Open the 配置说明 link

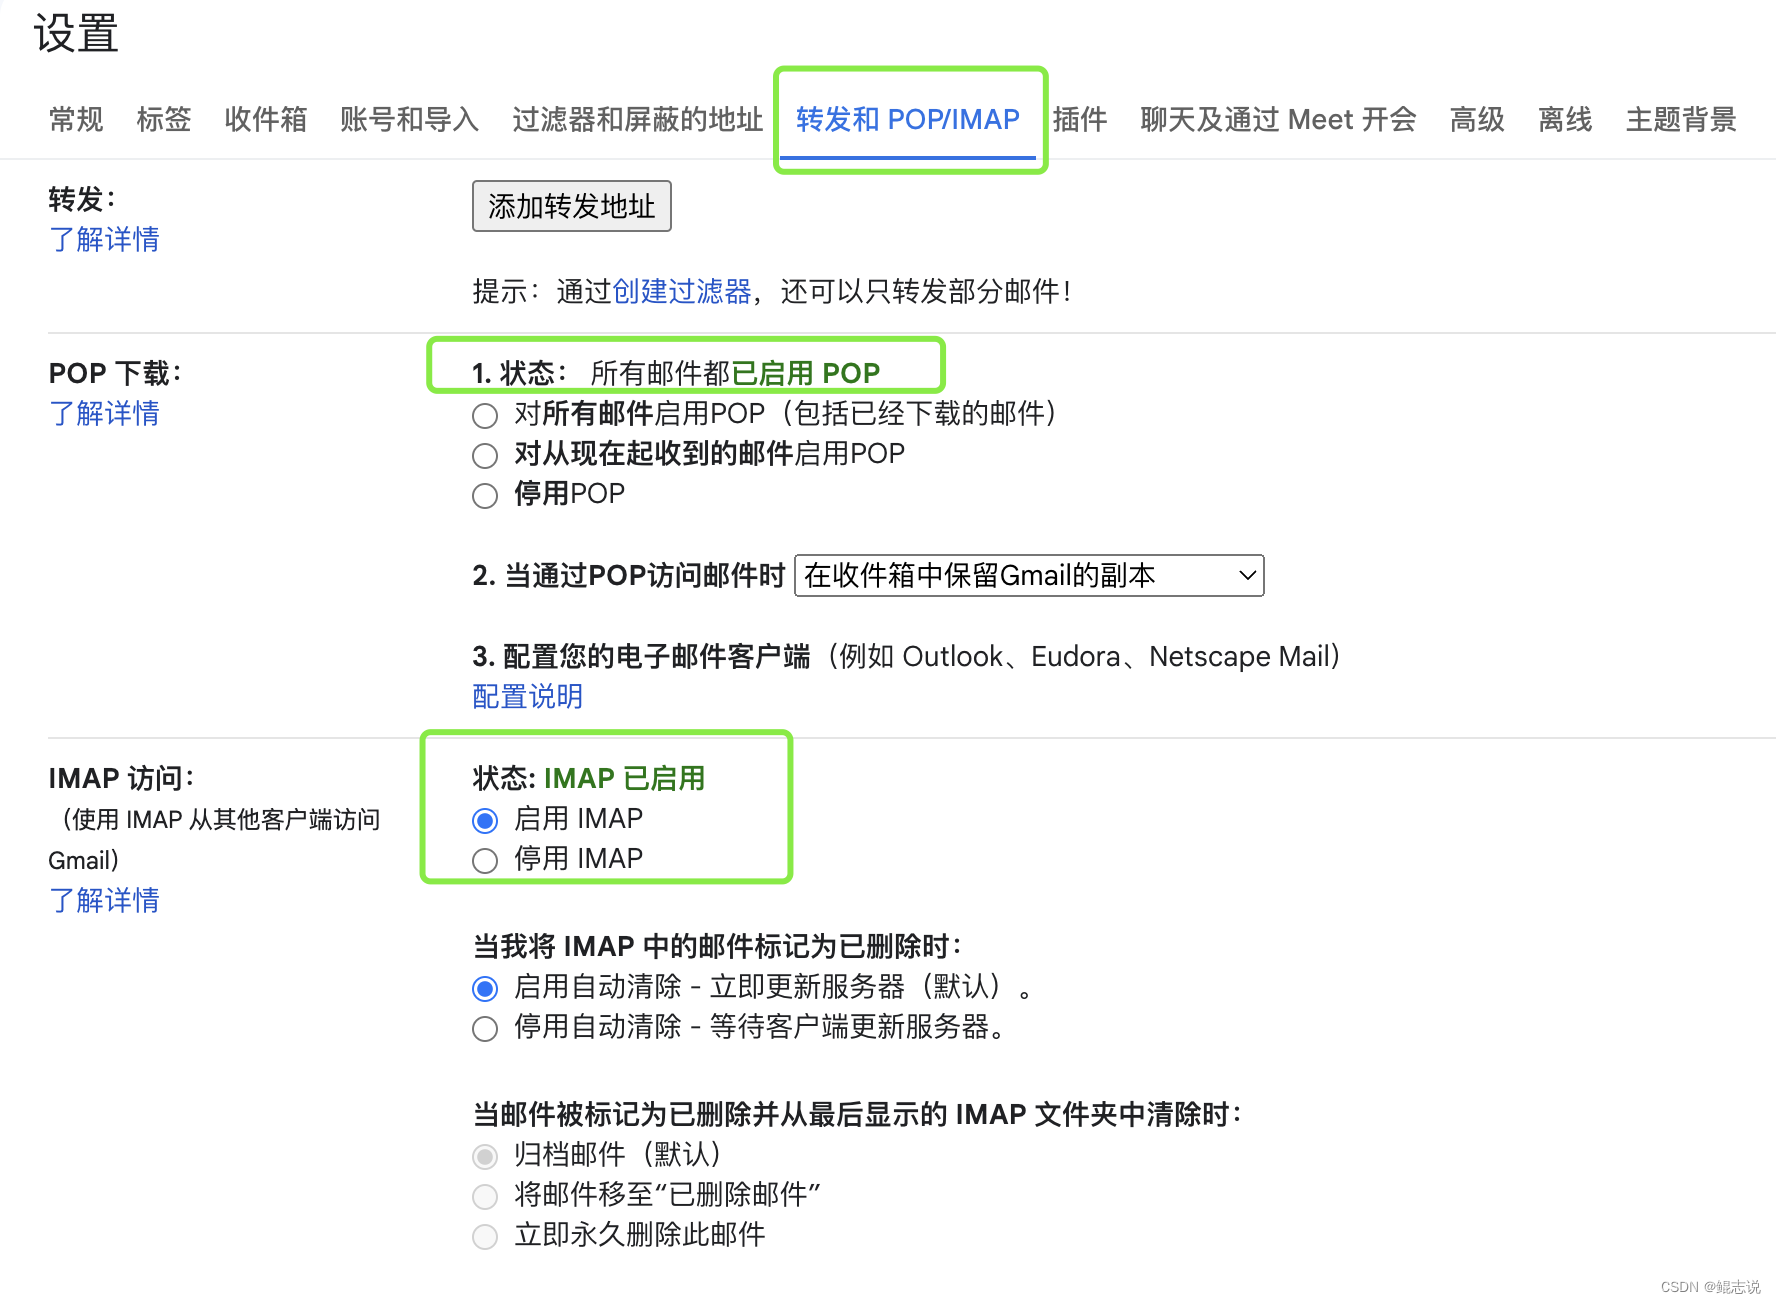point(527,697)
